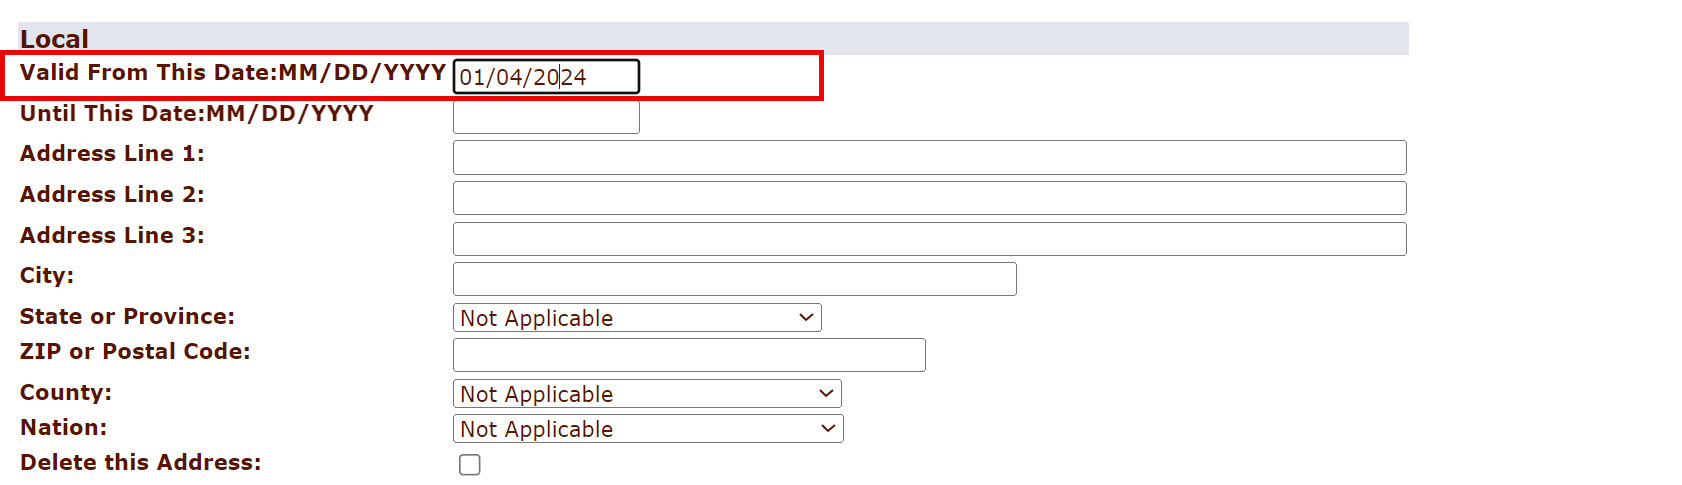Image resolution: width=1682 pixels, height=485 pixels.
Task: Click the 'Address Line 1:' label
Action: (x=112, y=153)
